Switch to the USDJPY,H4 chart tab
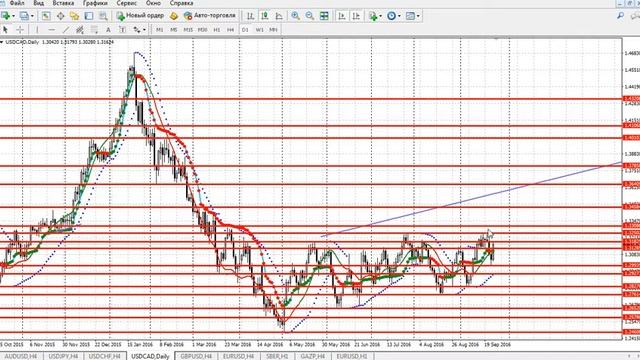The width and height of the screenshot is (640, 360). [63, 356]
